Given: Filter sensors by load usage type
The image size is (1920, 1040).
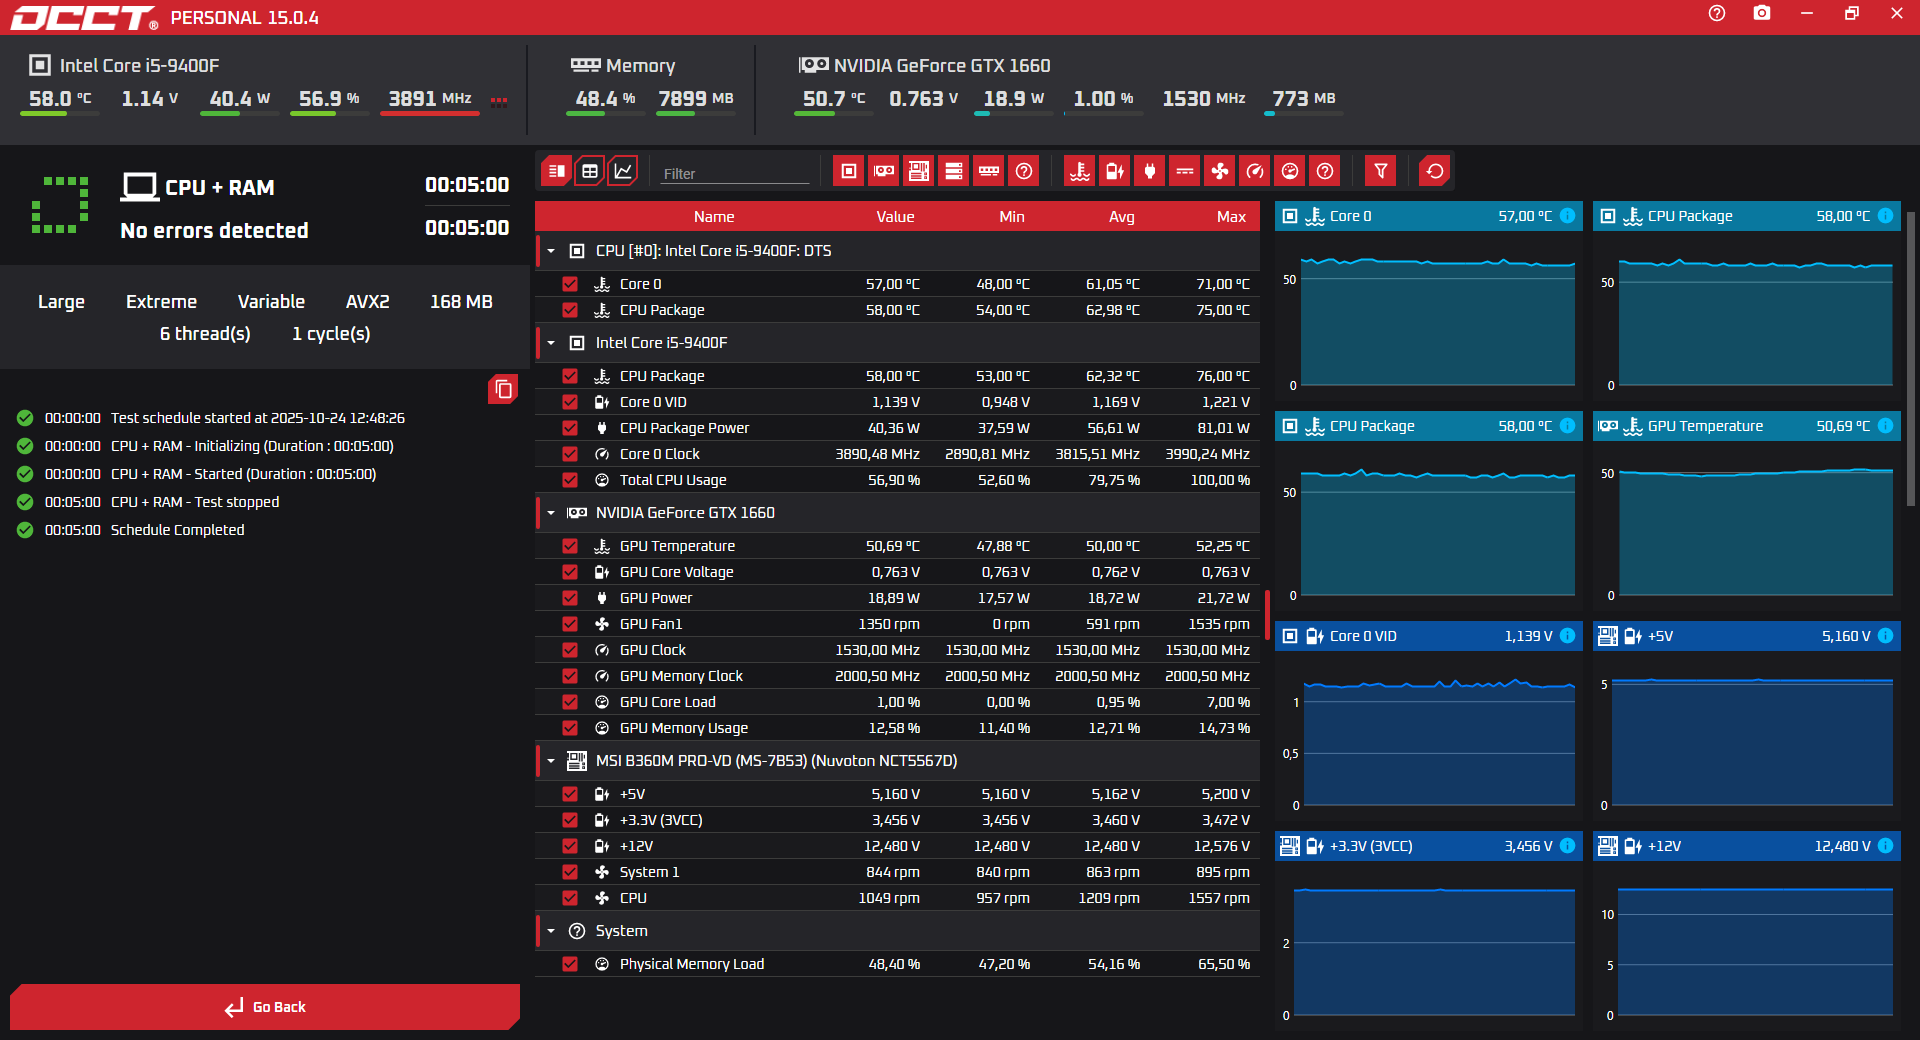Looking at the screenshot, I should (1290, 171).
